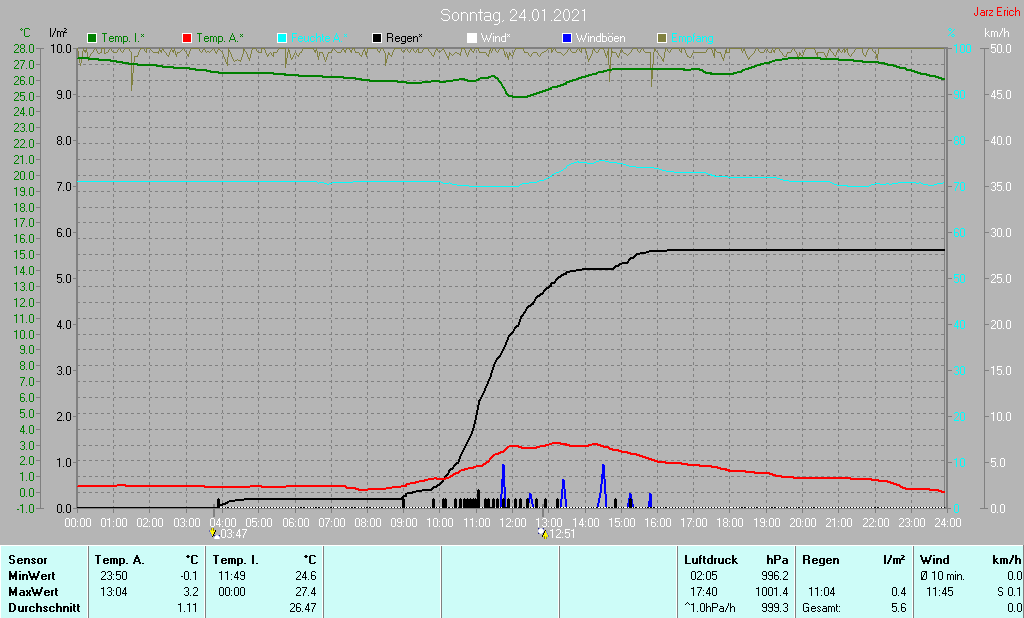Click the 'Luftdruck' column header
The width and height of the screenshot is (1024, 618).
pos(711,561)
